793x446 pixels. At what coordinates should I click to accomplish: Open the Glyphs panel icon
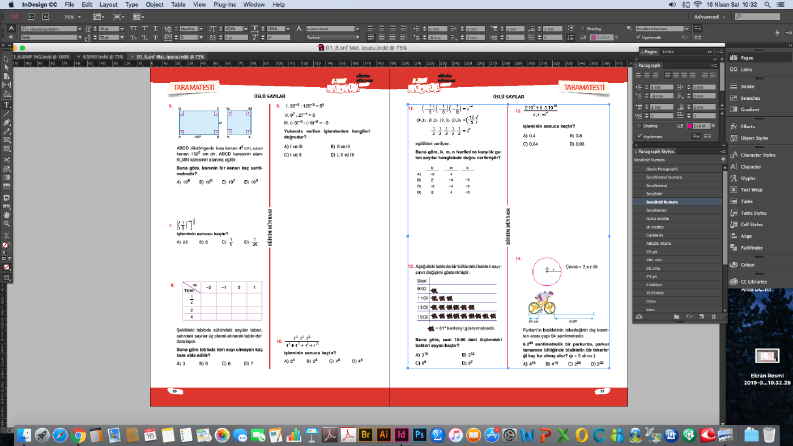[x=733, y=178]
